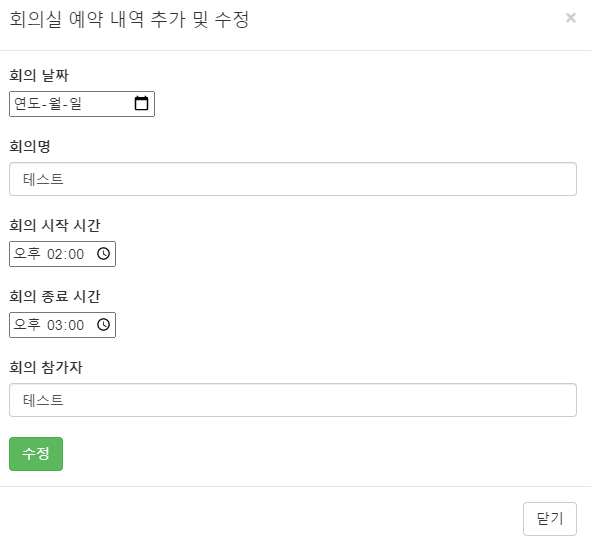Select the hour 02 in start time
This screenshot has height=544, width=591.
55,254
